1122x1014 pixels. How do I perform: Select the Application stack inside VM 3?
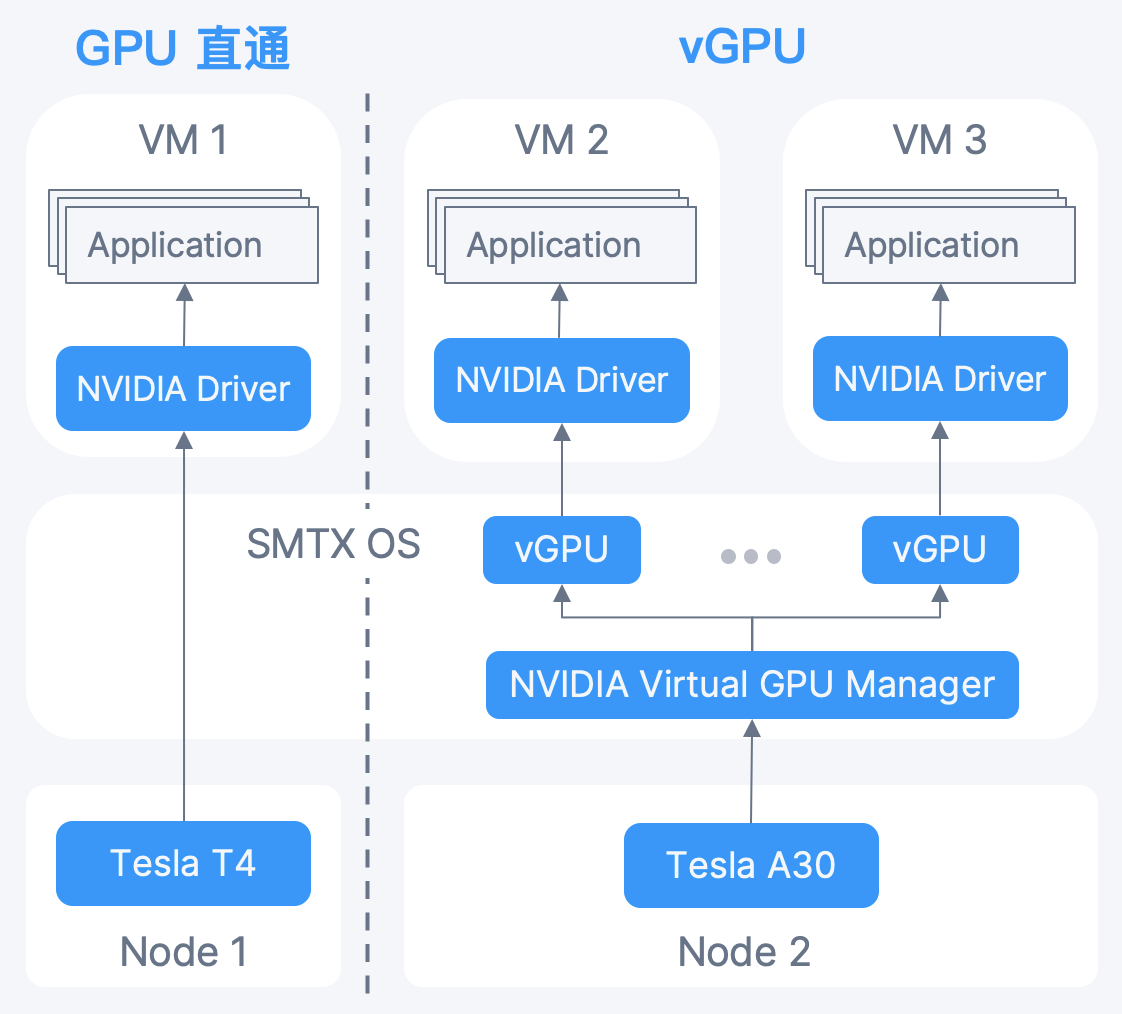click(x=931, y=244)
